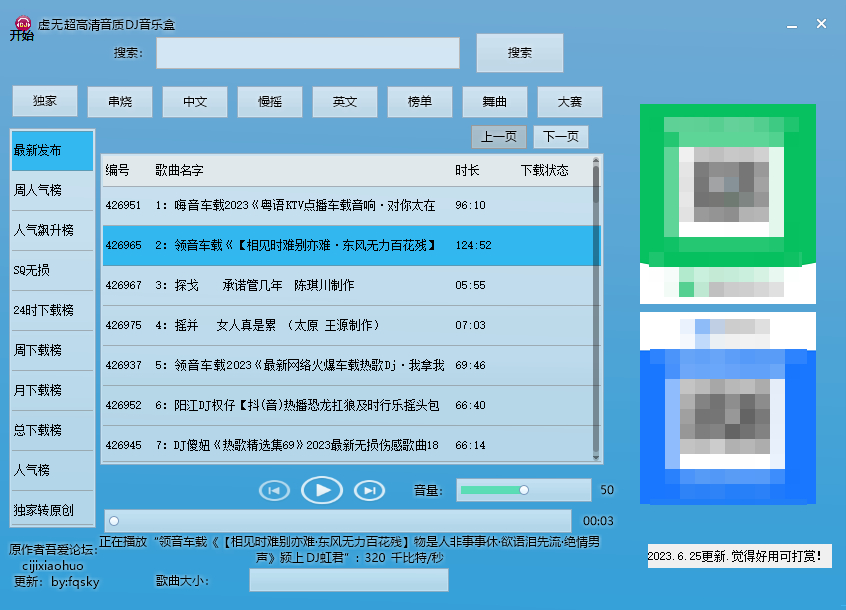Open the 慢摇 category
This screenshot has width=846, height=610.
(x=270, y=101)
